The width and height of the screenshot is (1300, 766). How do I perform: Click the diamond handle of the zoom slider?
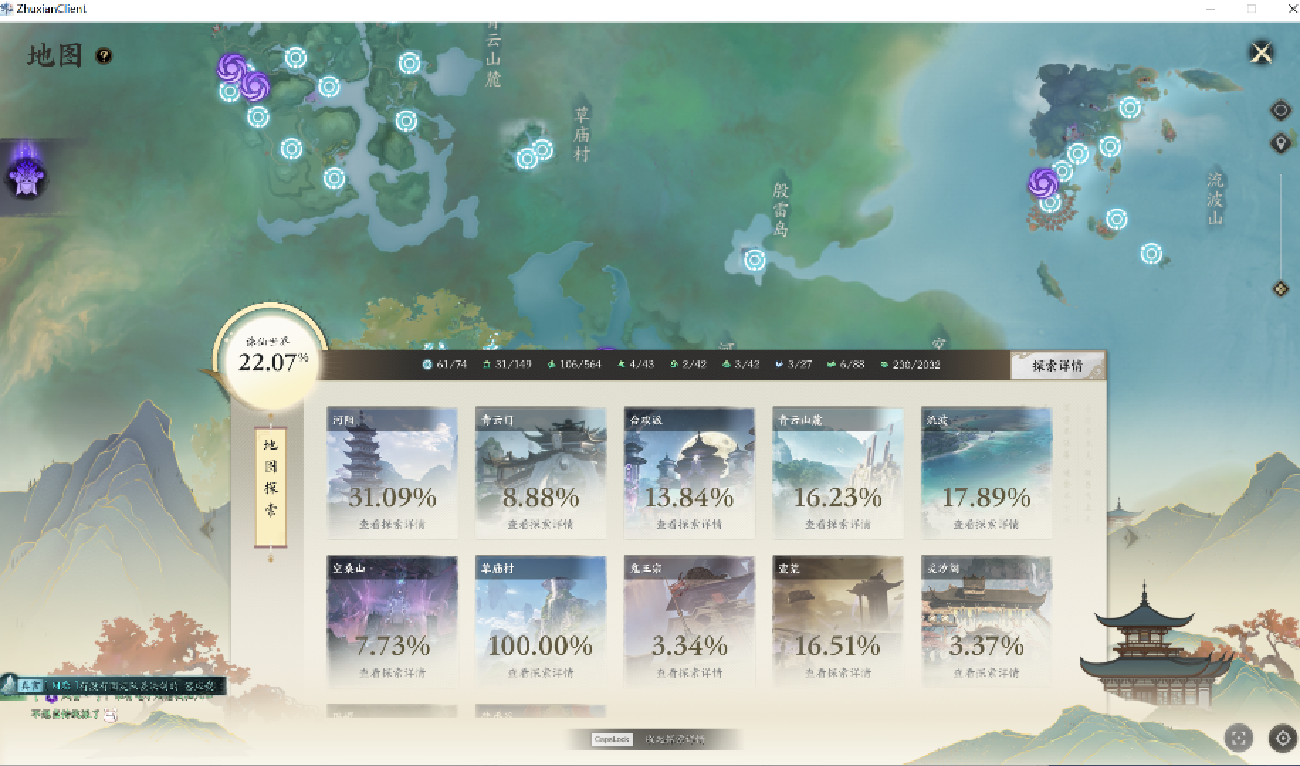[x=1280, y=289]
